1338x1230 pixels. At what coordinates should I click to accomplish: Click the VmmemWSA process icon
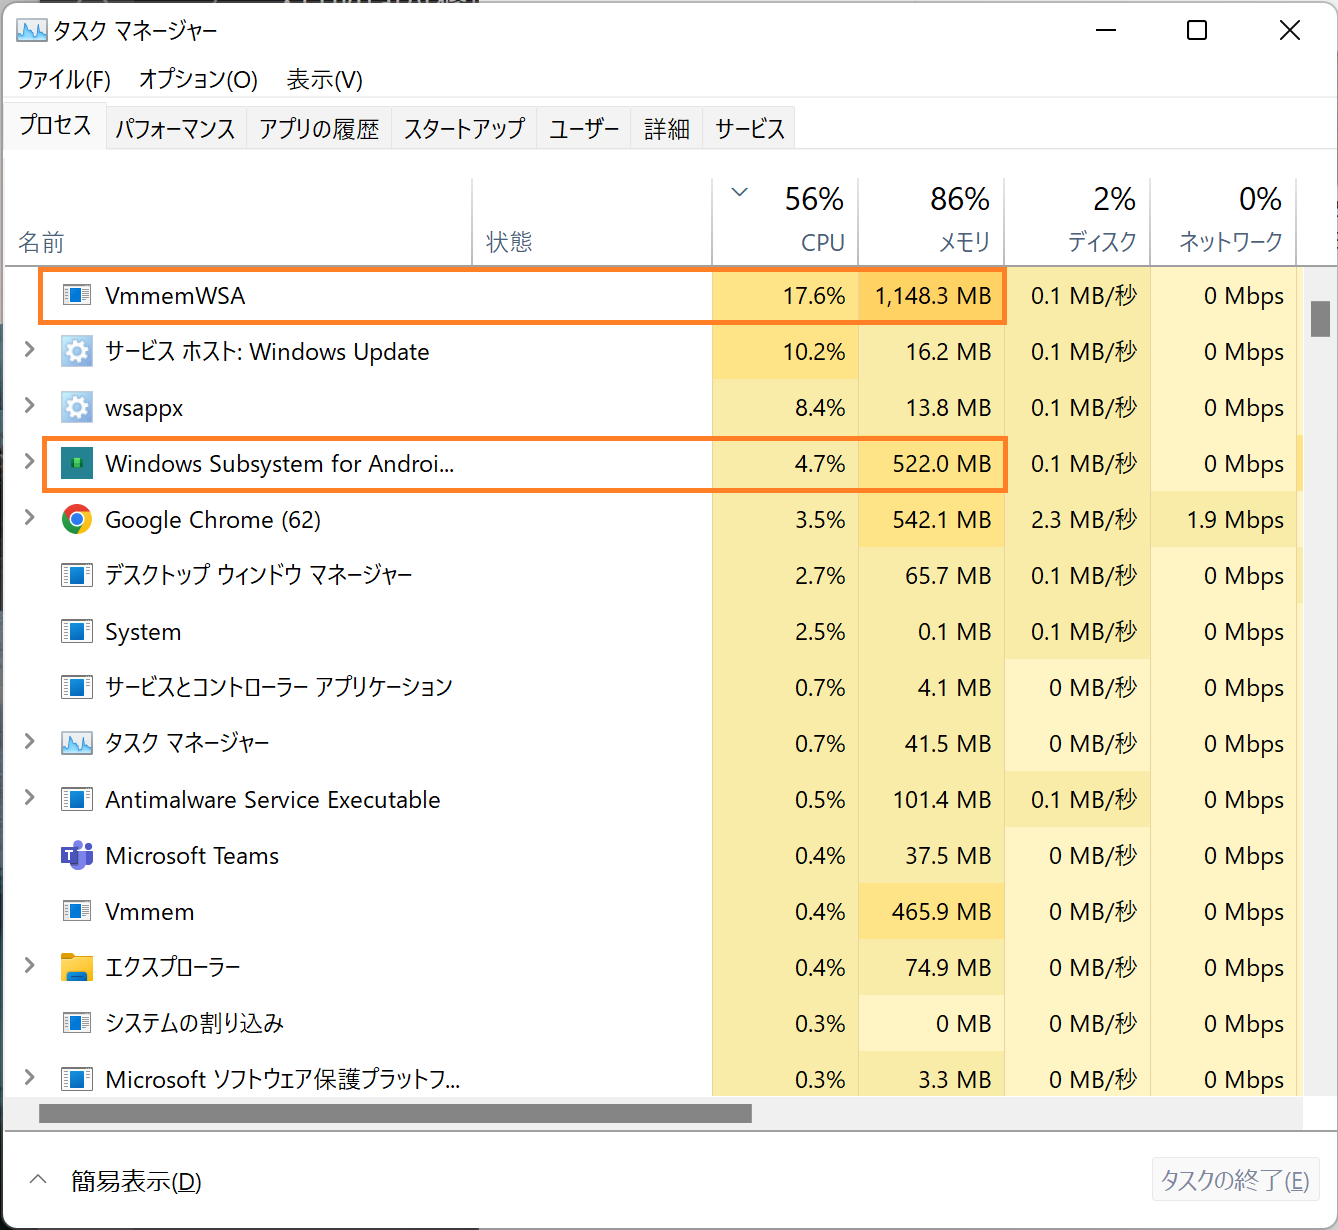[x=77, y=295]
